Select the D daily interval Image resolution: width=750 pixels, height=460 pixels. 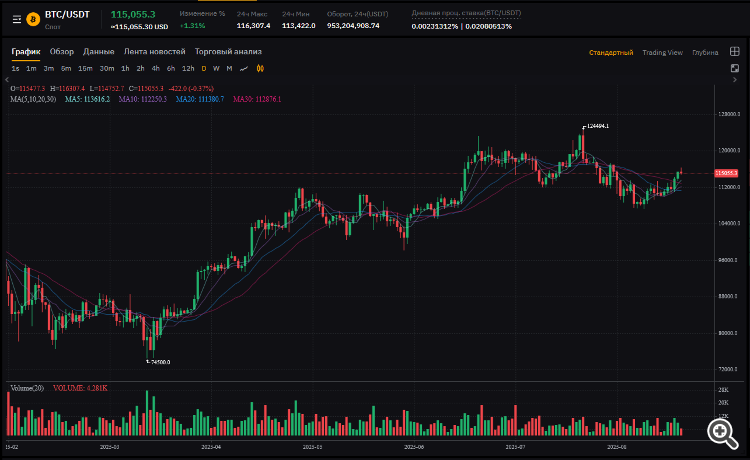[x=204, y=69]
